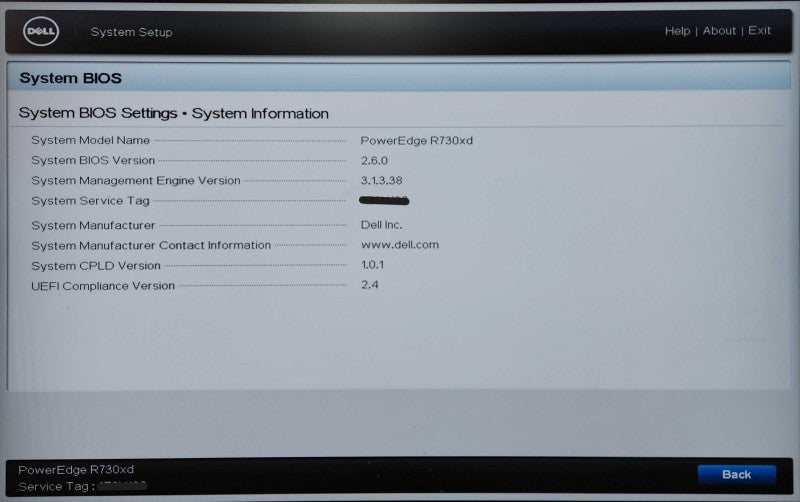Open the Help link
This screenshot has width=800, height=502.
[x=677, y=31]
